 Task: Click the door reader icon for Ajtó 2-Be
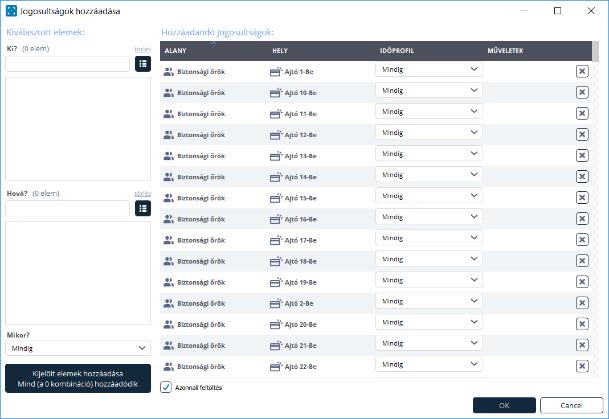tap(275, 303)
